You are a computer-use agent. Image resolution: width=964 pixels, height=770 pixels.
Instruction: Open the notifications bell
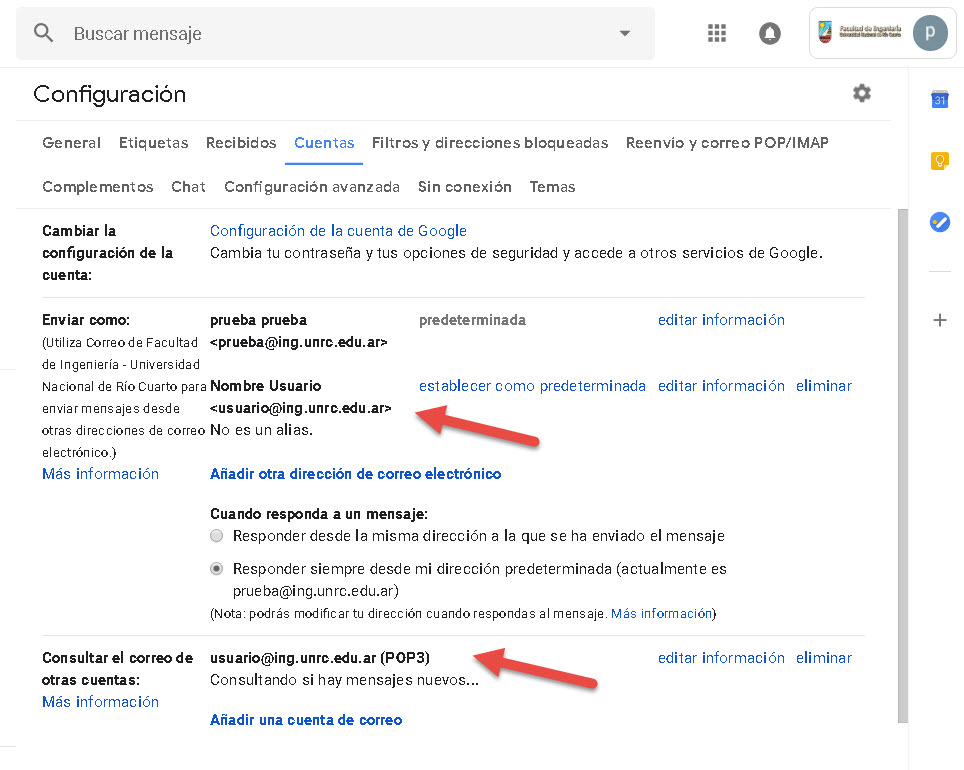coord(770,33)
